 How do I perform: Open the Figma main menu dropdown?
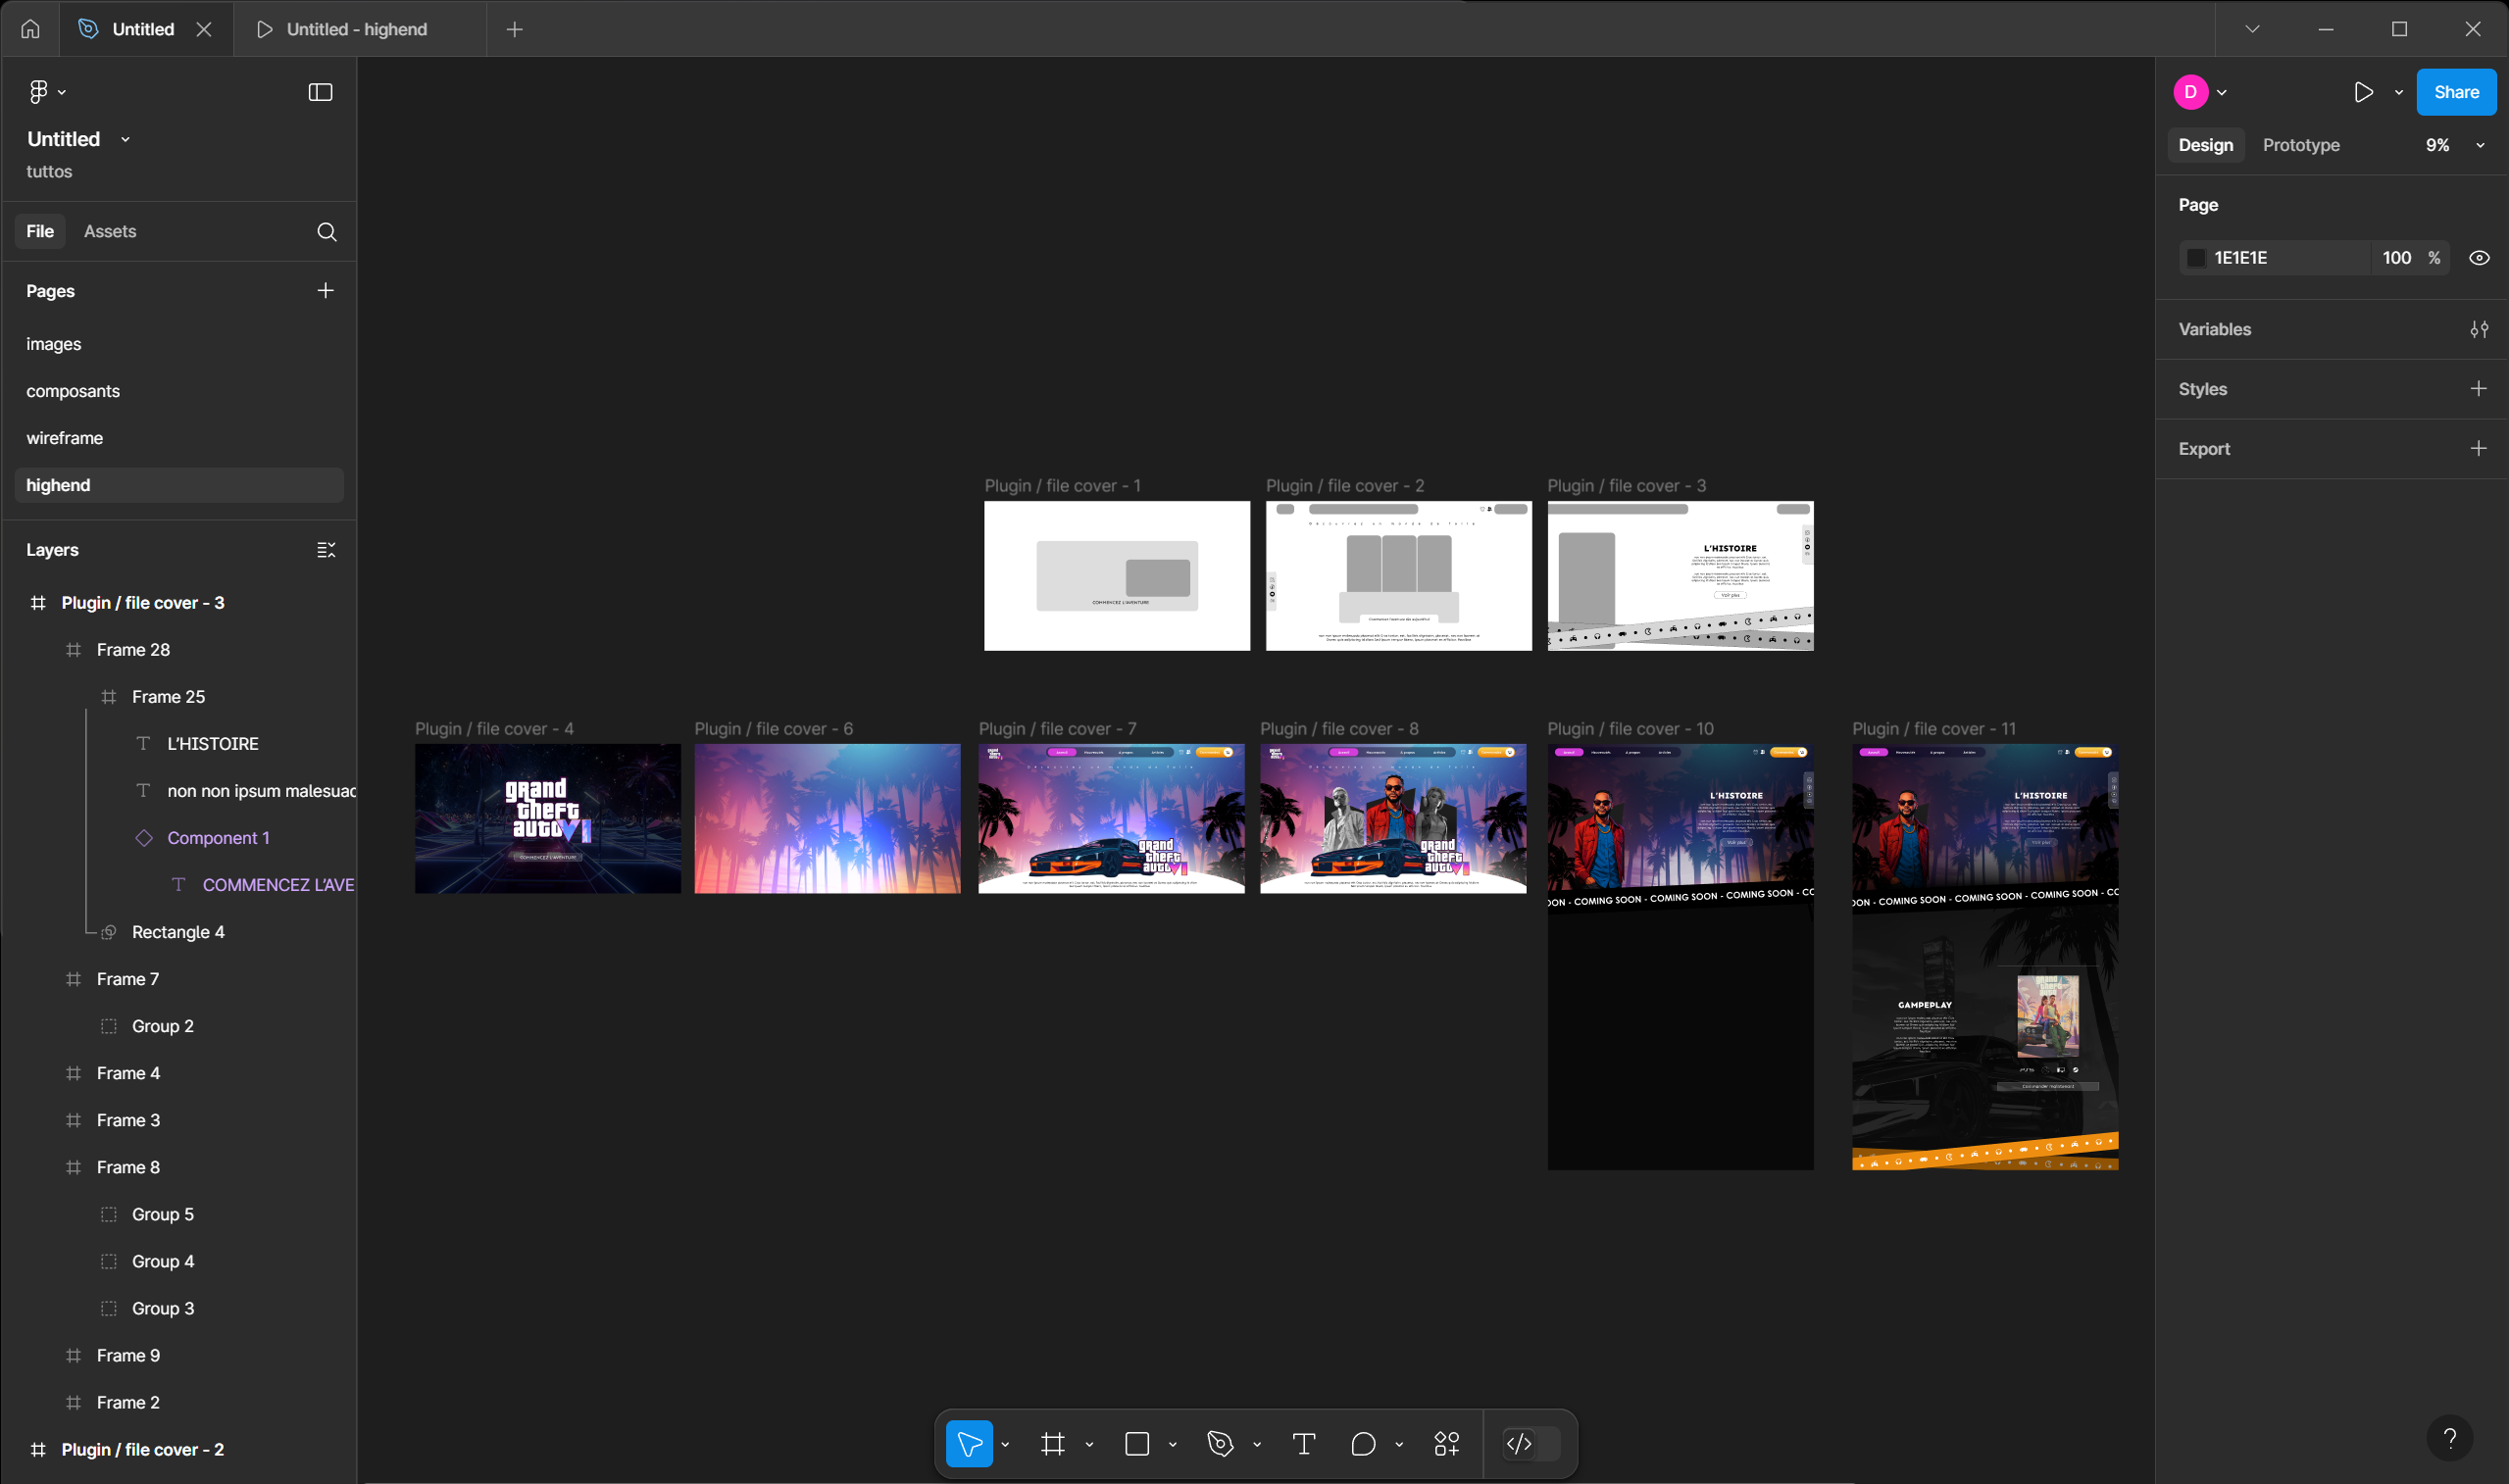point(46,92)
